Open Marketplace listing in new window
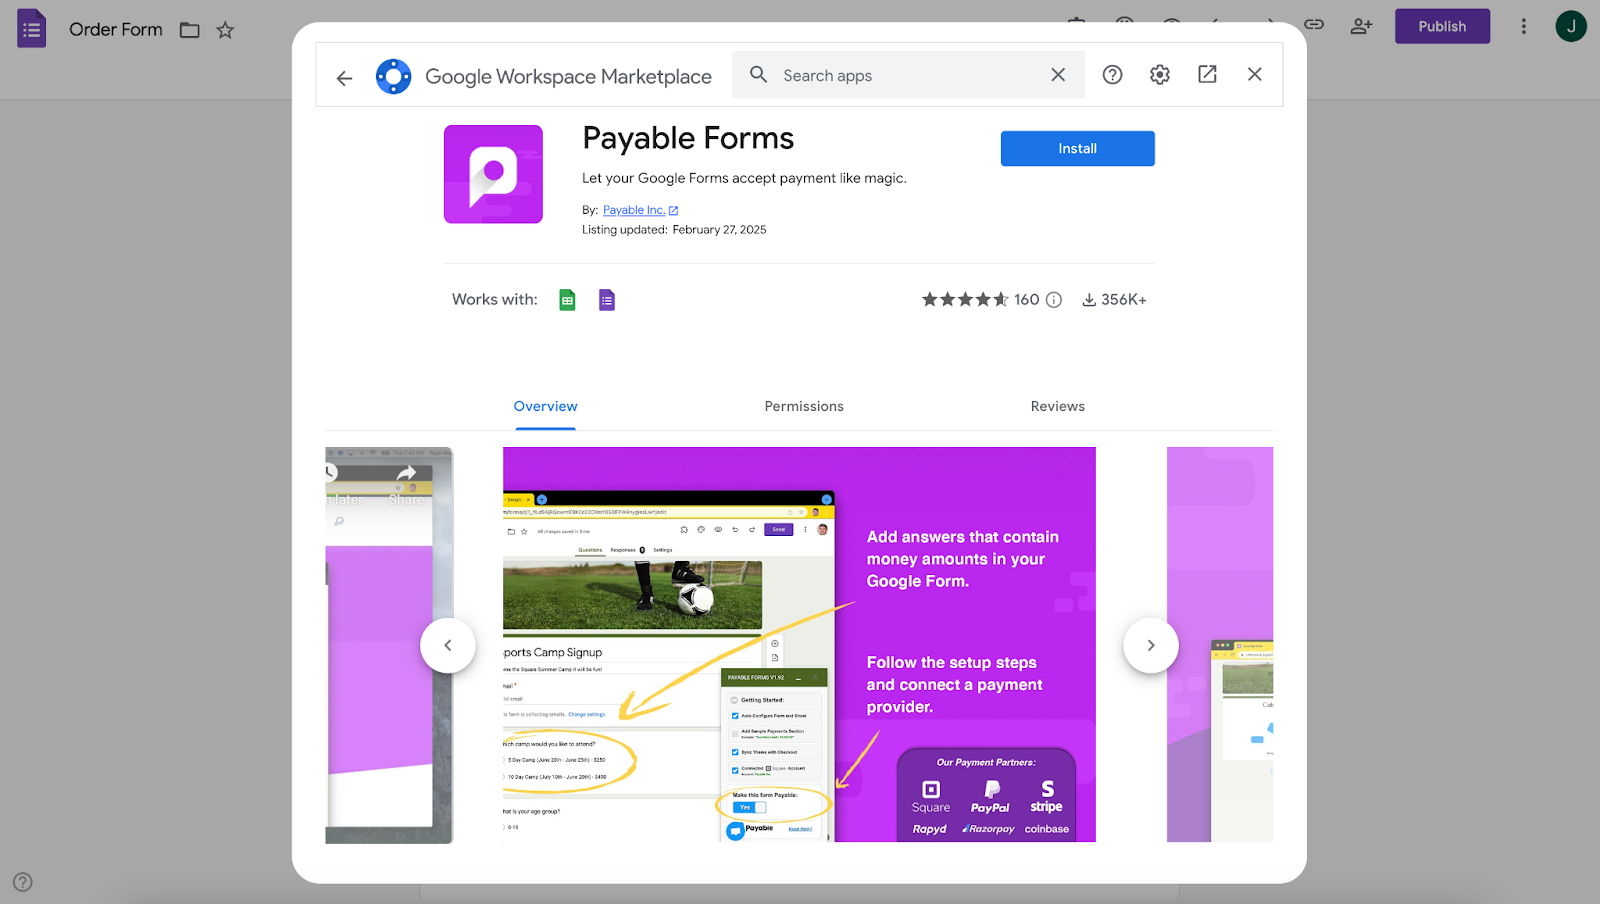Image resolution: width=1600 pixels, height=904 pixels. [x=1207, y=75]
